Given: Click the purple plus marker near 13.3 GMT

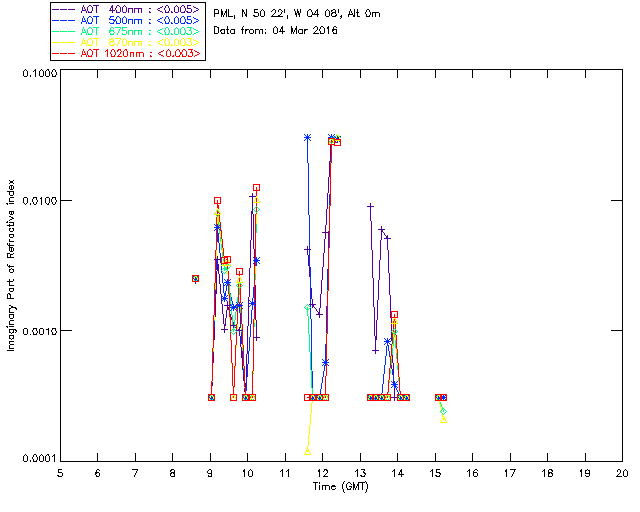Looking at the screenshot, I should [x=371, y=207].
